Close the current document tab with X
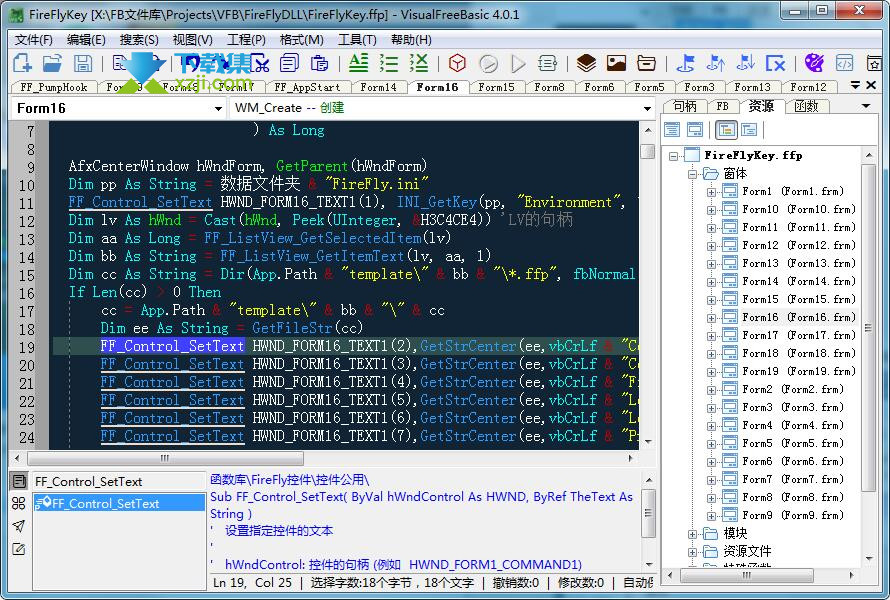This screenshot has height=600, width=890. point(871,85)
